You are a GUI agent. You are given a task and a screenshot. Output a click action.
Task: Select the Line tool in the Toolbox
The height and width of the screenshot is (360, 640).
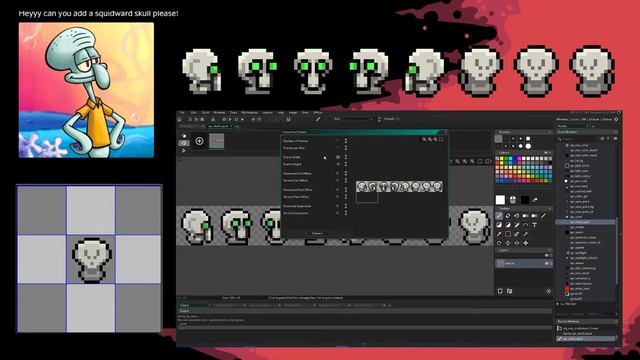point(543,216)
